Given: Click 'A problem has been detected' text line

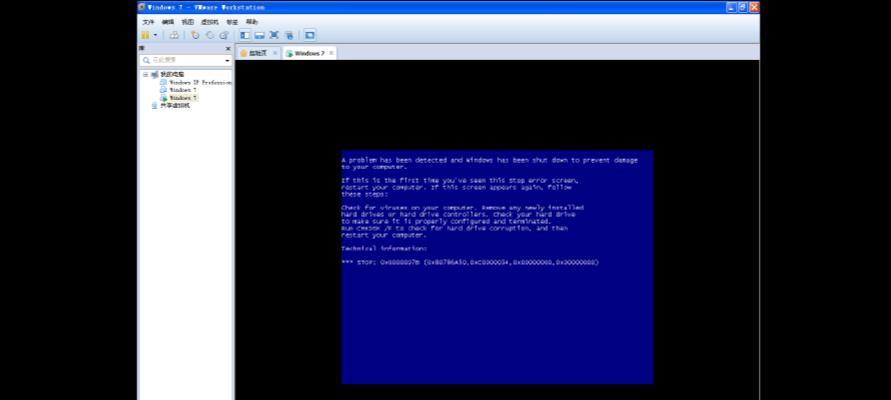Looking at the screenshot, I should click(x=489, y=160).
